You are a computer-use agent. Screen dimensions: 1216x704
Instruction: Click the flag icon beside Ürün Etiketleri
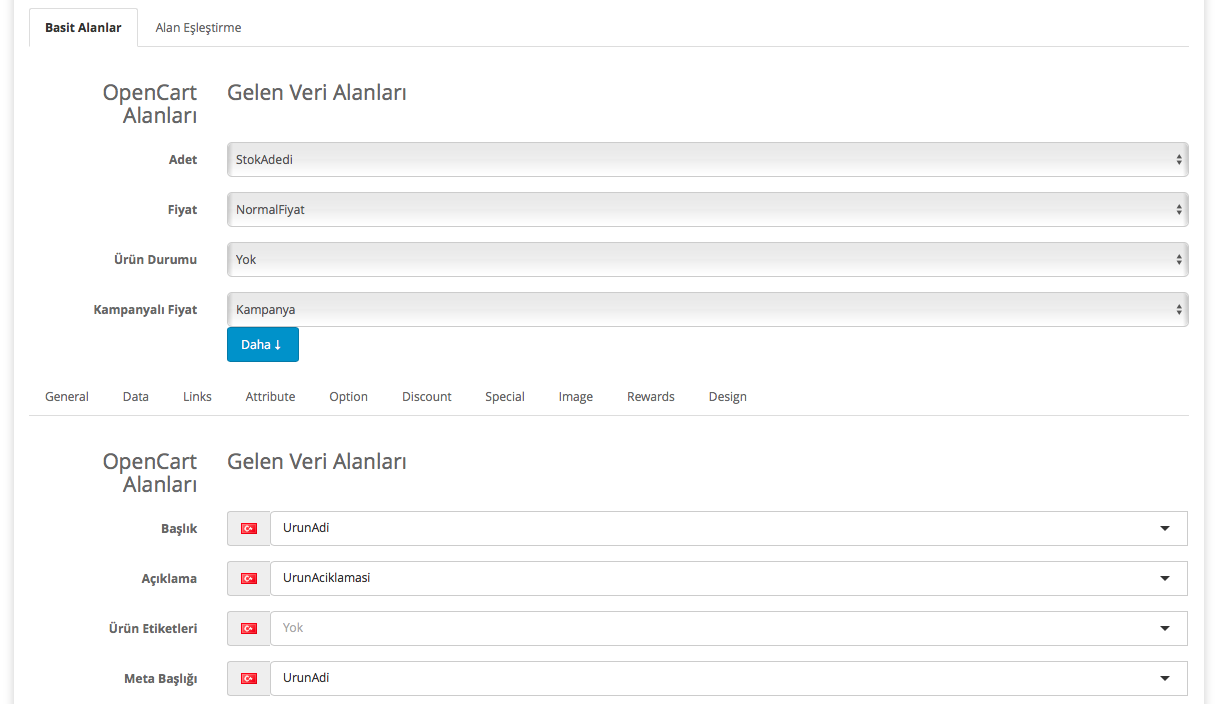point(249,628)
